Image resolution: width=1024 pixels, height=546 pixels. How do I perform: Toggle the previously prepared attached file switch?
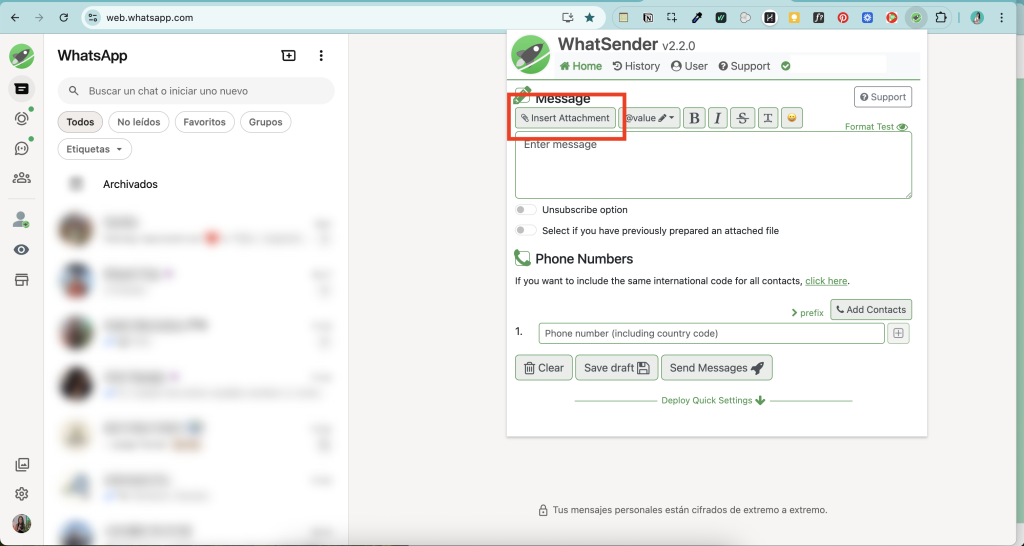point(525,230)
